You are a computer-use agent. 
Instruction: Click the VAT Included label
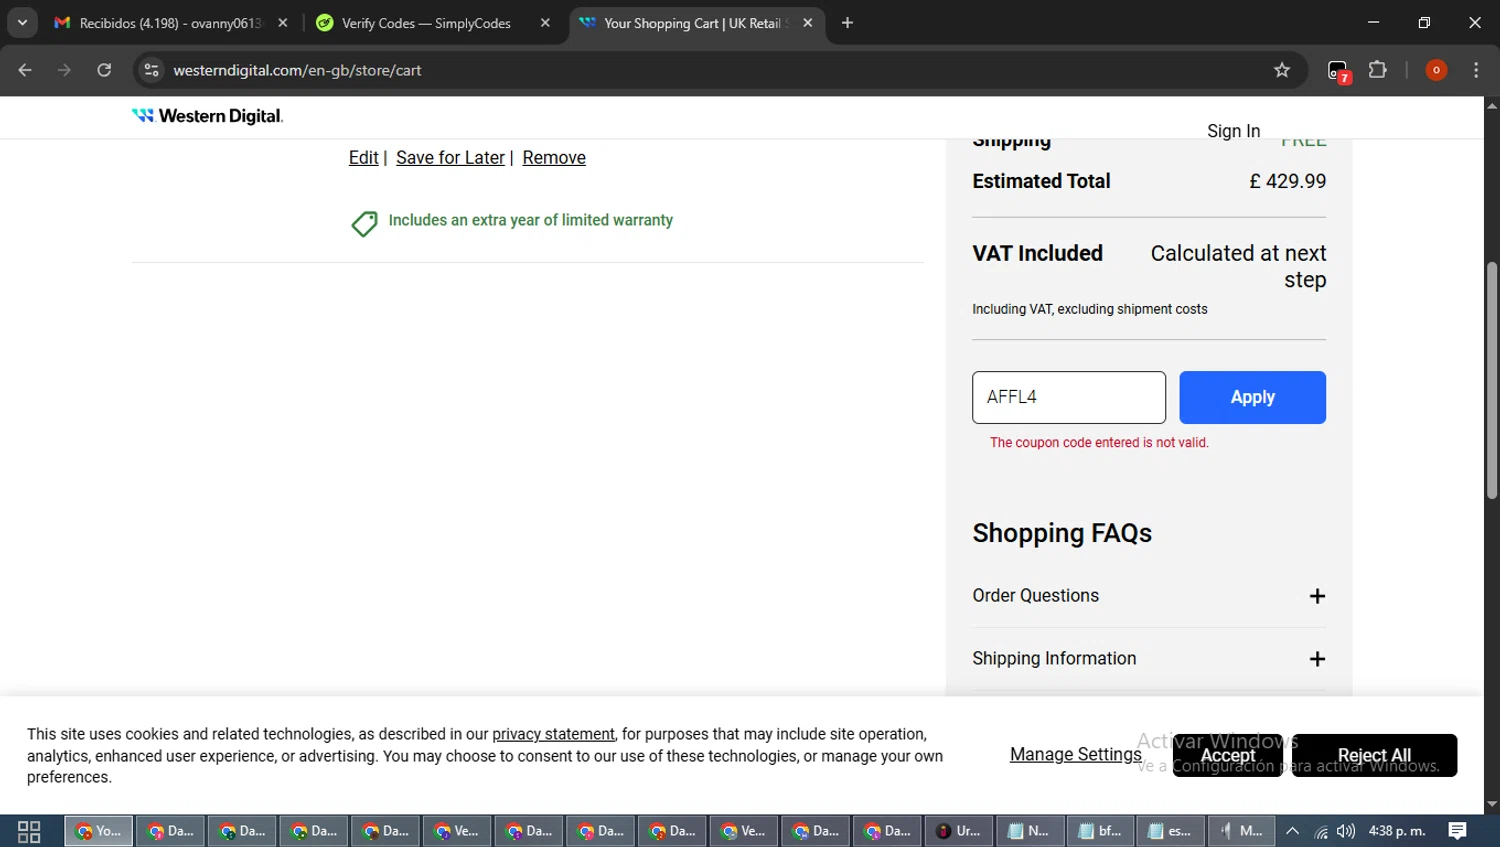pos(1037,253)
